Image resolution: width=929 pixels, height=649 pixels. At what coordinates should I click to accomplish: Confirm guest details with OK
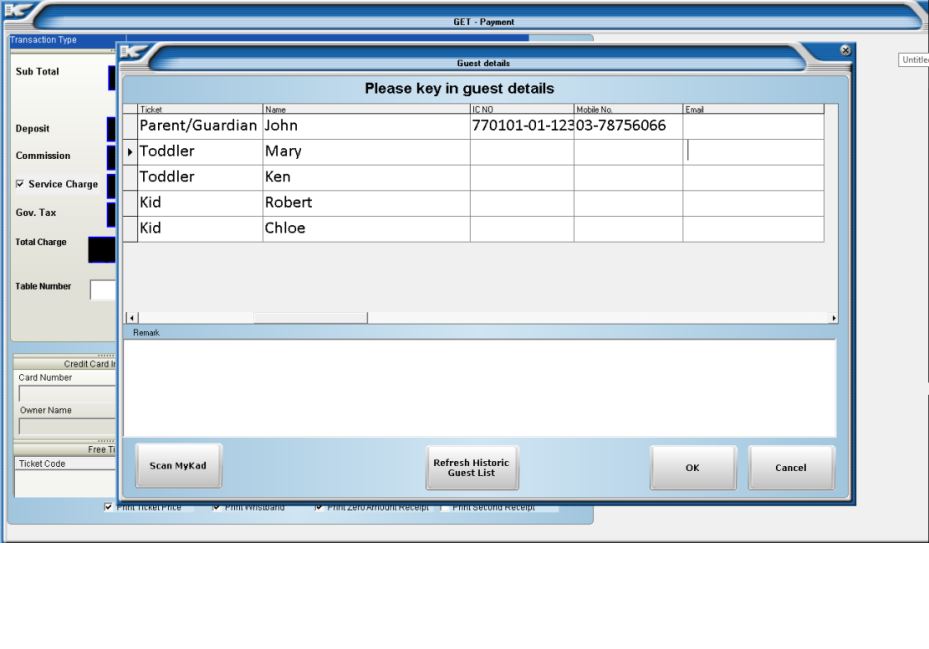click(693, 468)
